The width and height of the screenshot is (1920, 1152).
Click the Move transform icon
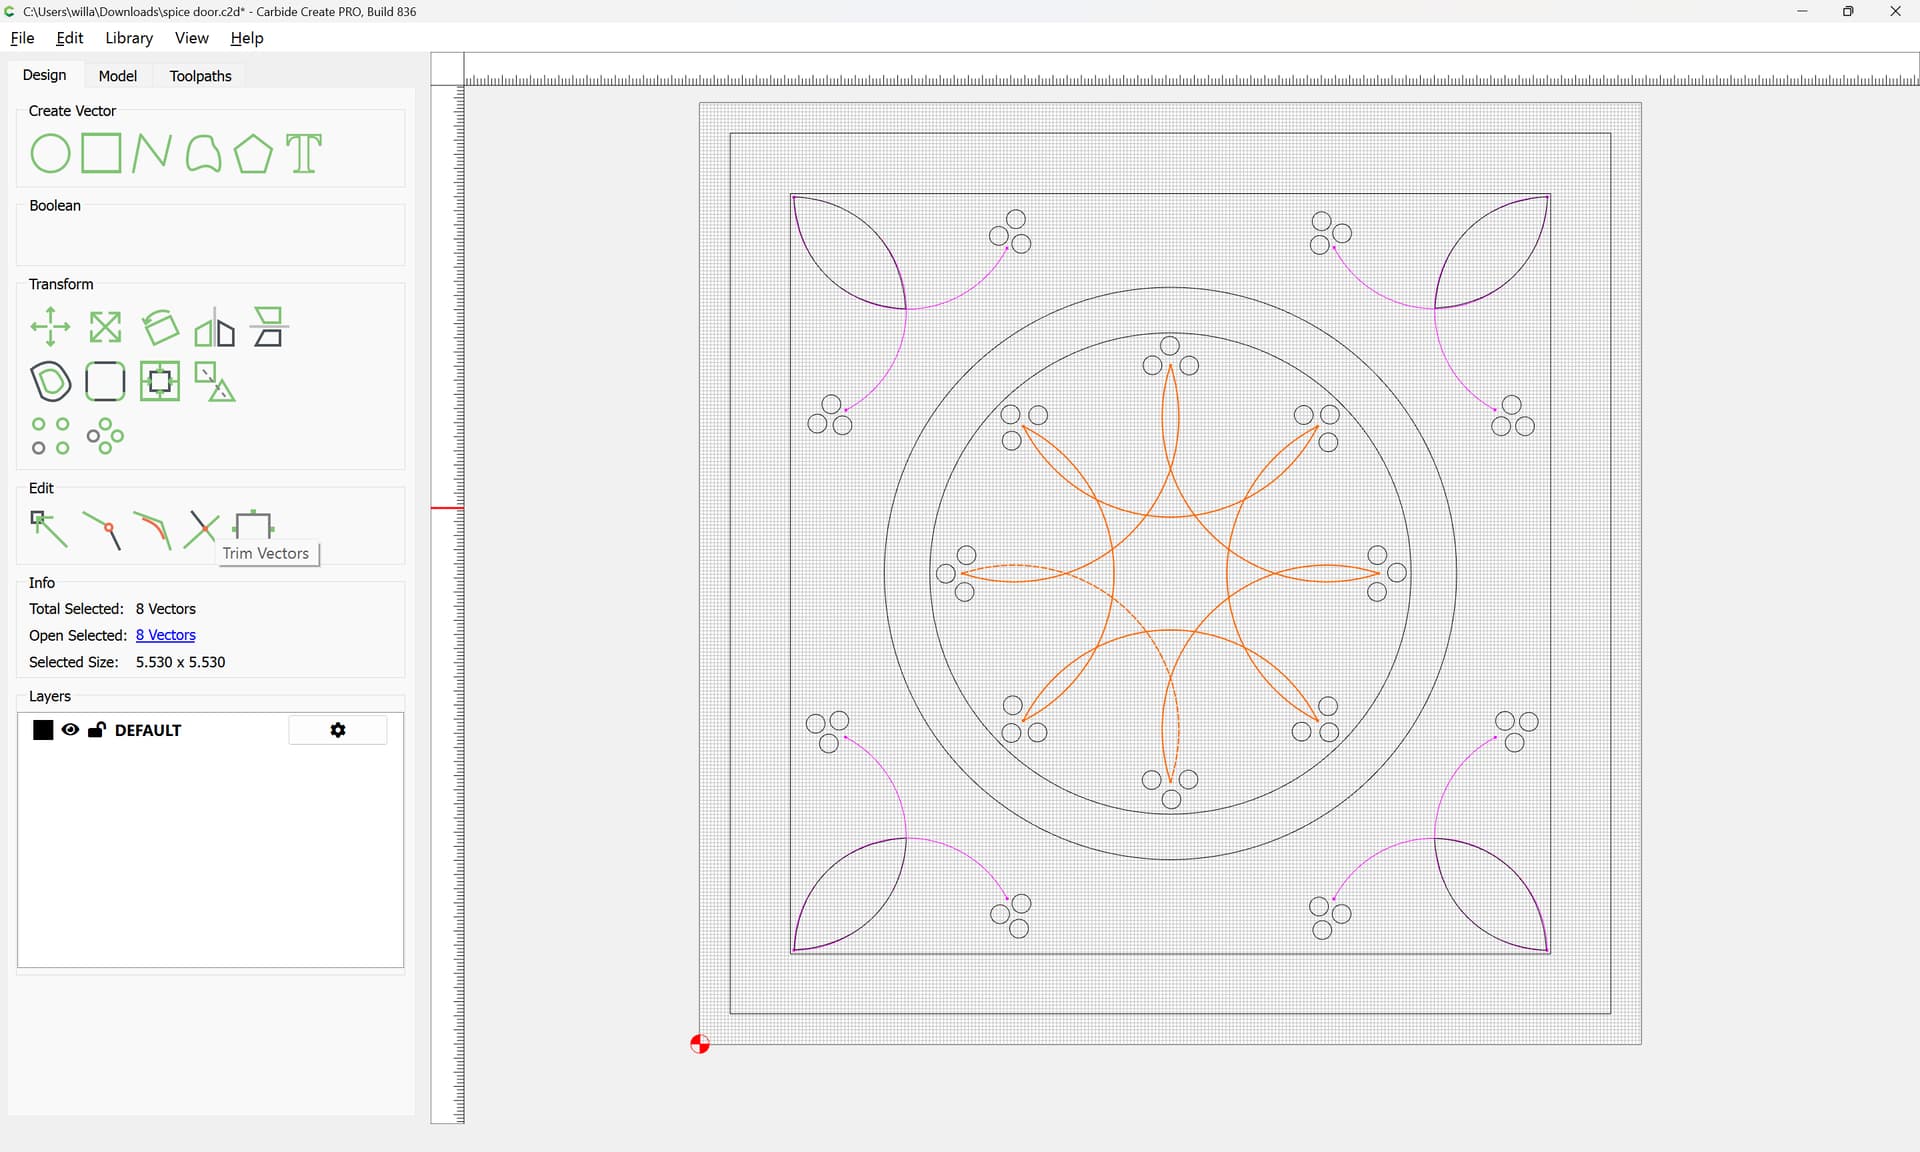50,327
